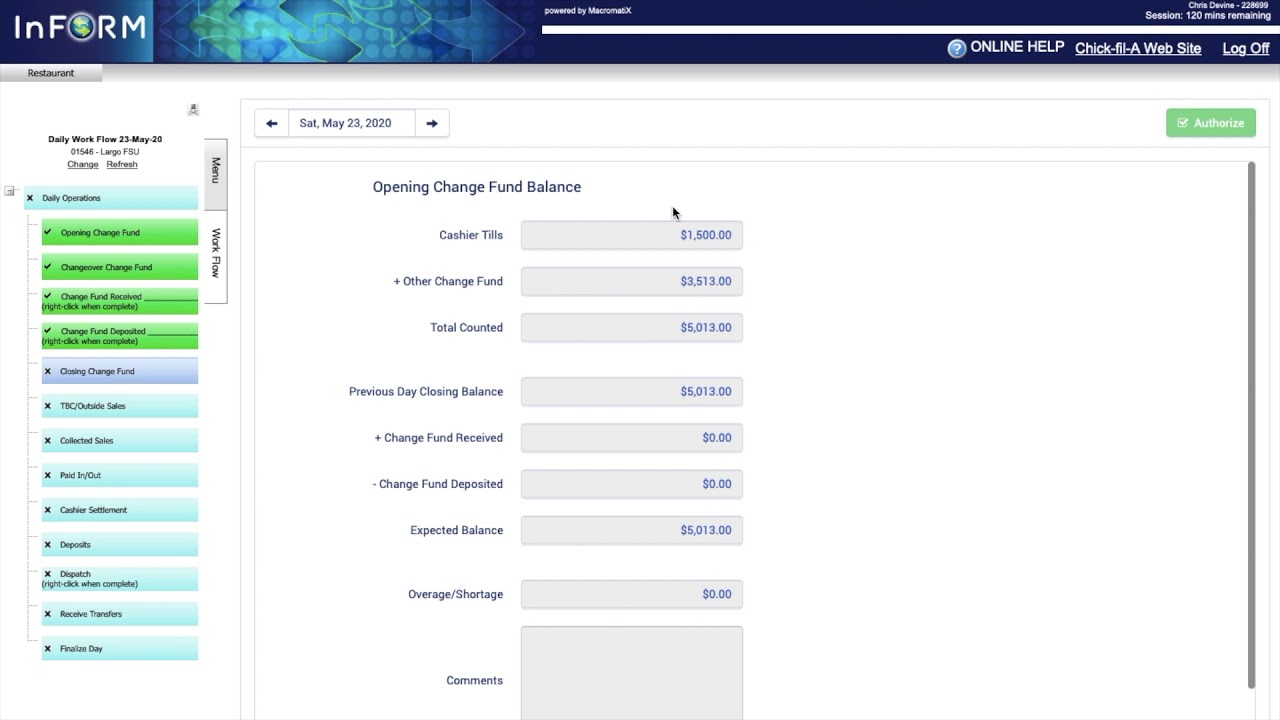The height and width of the screenshot is (720, 1280).
Task: Open the Closing Change Fund step
Action: (120, 371)
